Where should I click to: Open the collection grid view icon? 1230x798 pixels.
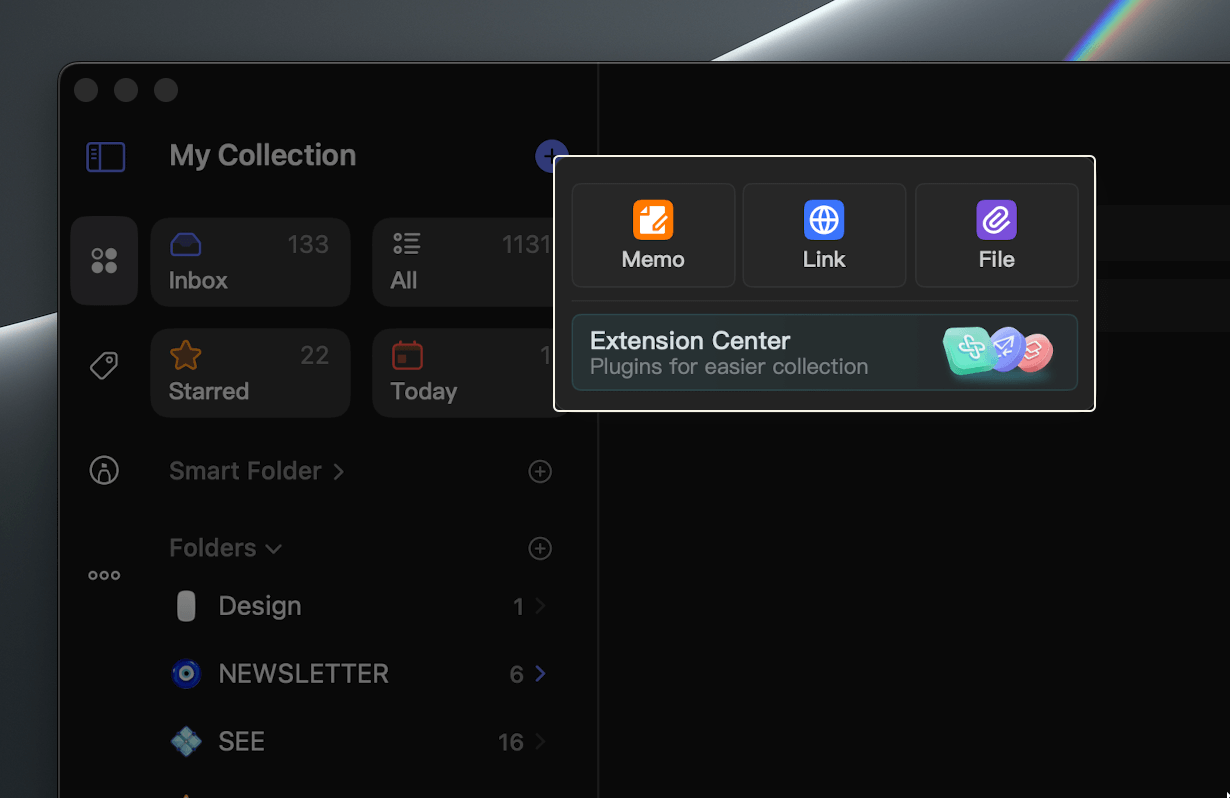click(x=104, y=261)
